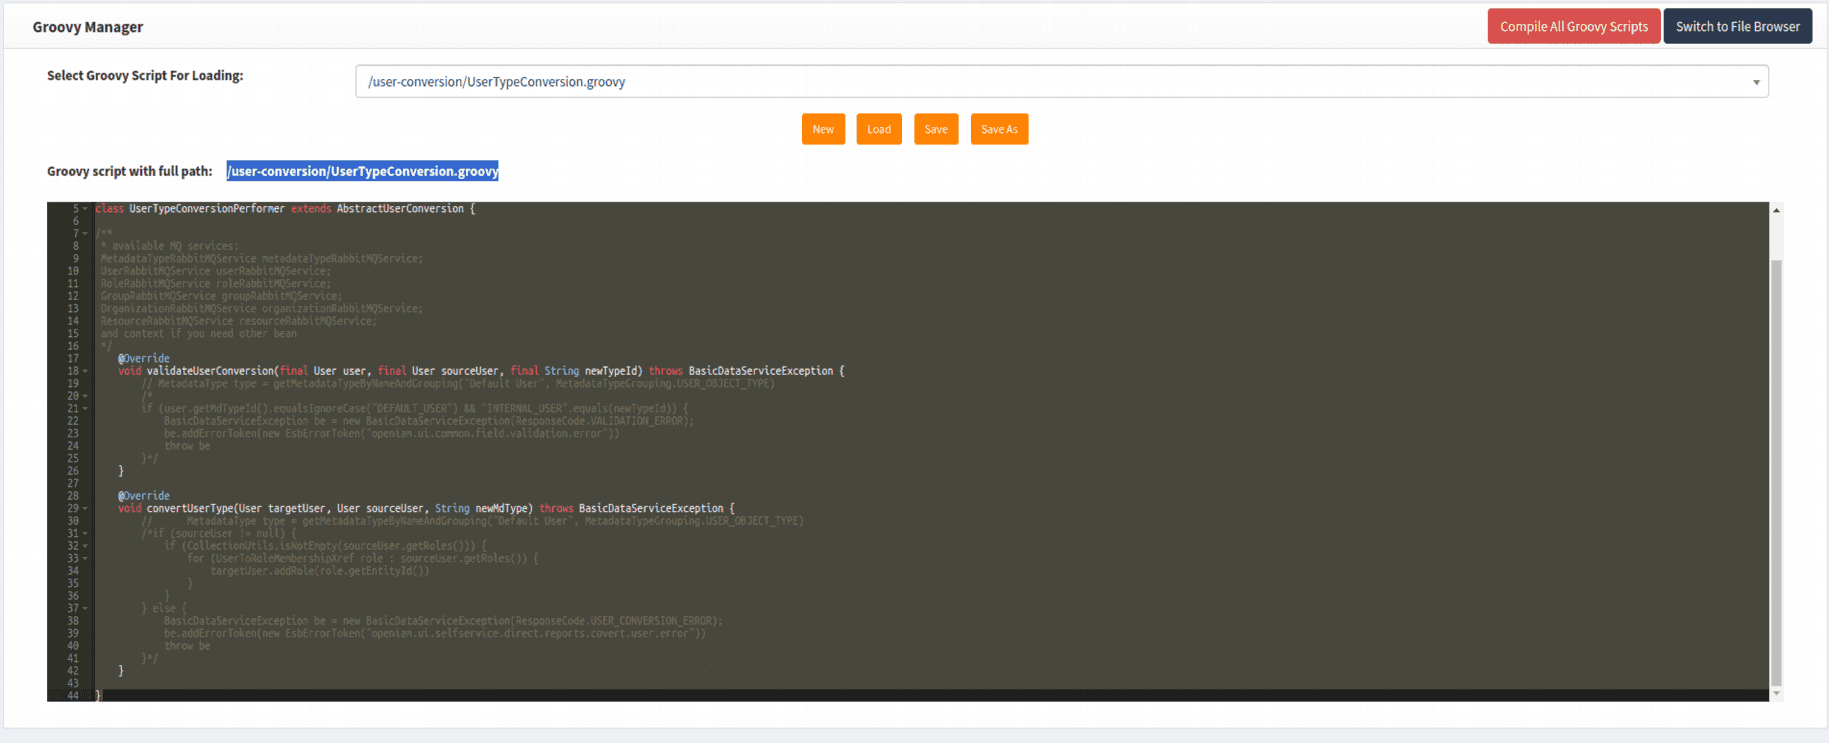Collapse the fold marker at line 21
1829x743 pixels.
click(85, 409)
